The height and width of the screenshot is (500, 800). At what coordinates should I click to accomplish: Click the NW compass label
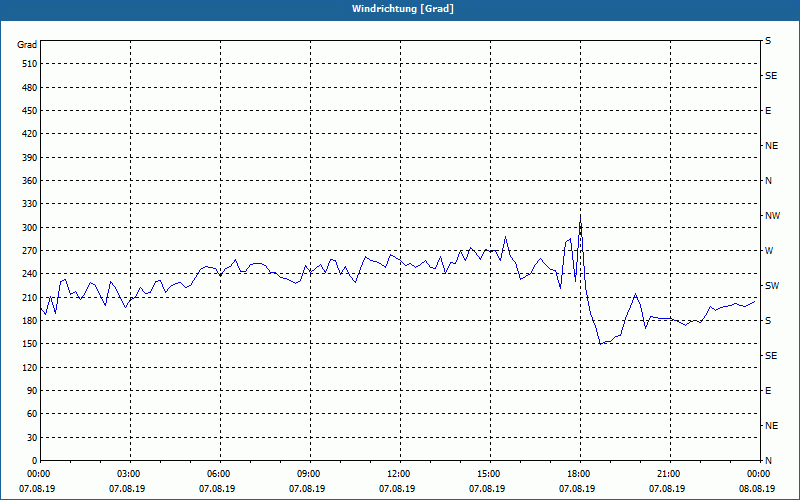pos(772,216)
